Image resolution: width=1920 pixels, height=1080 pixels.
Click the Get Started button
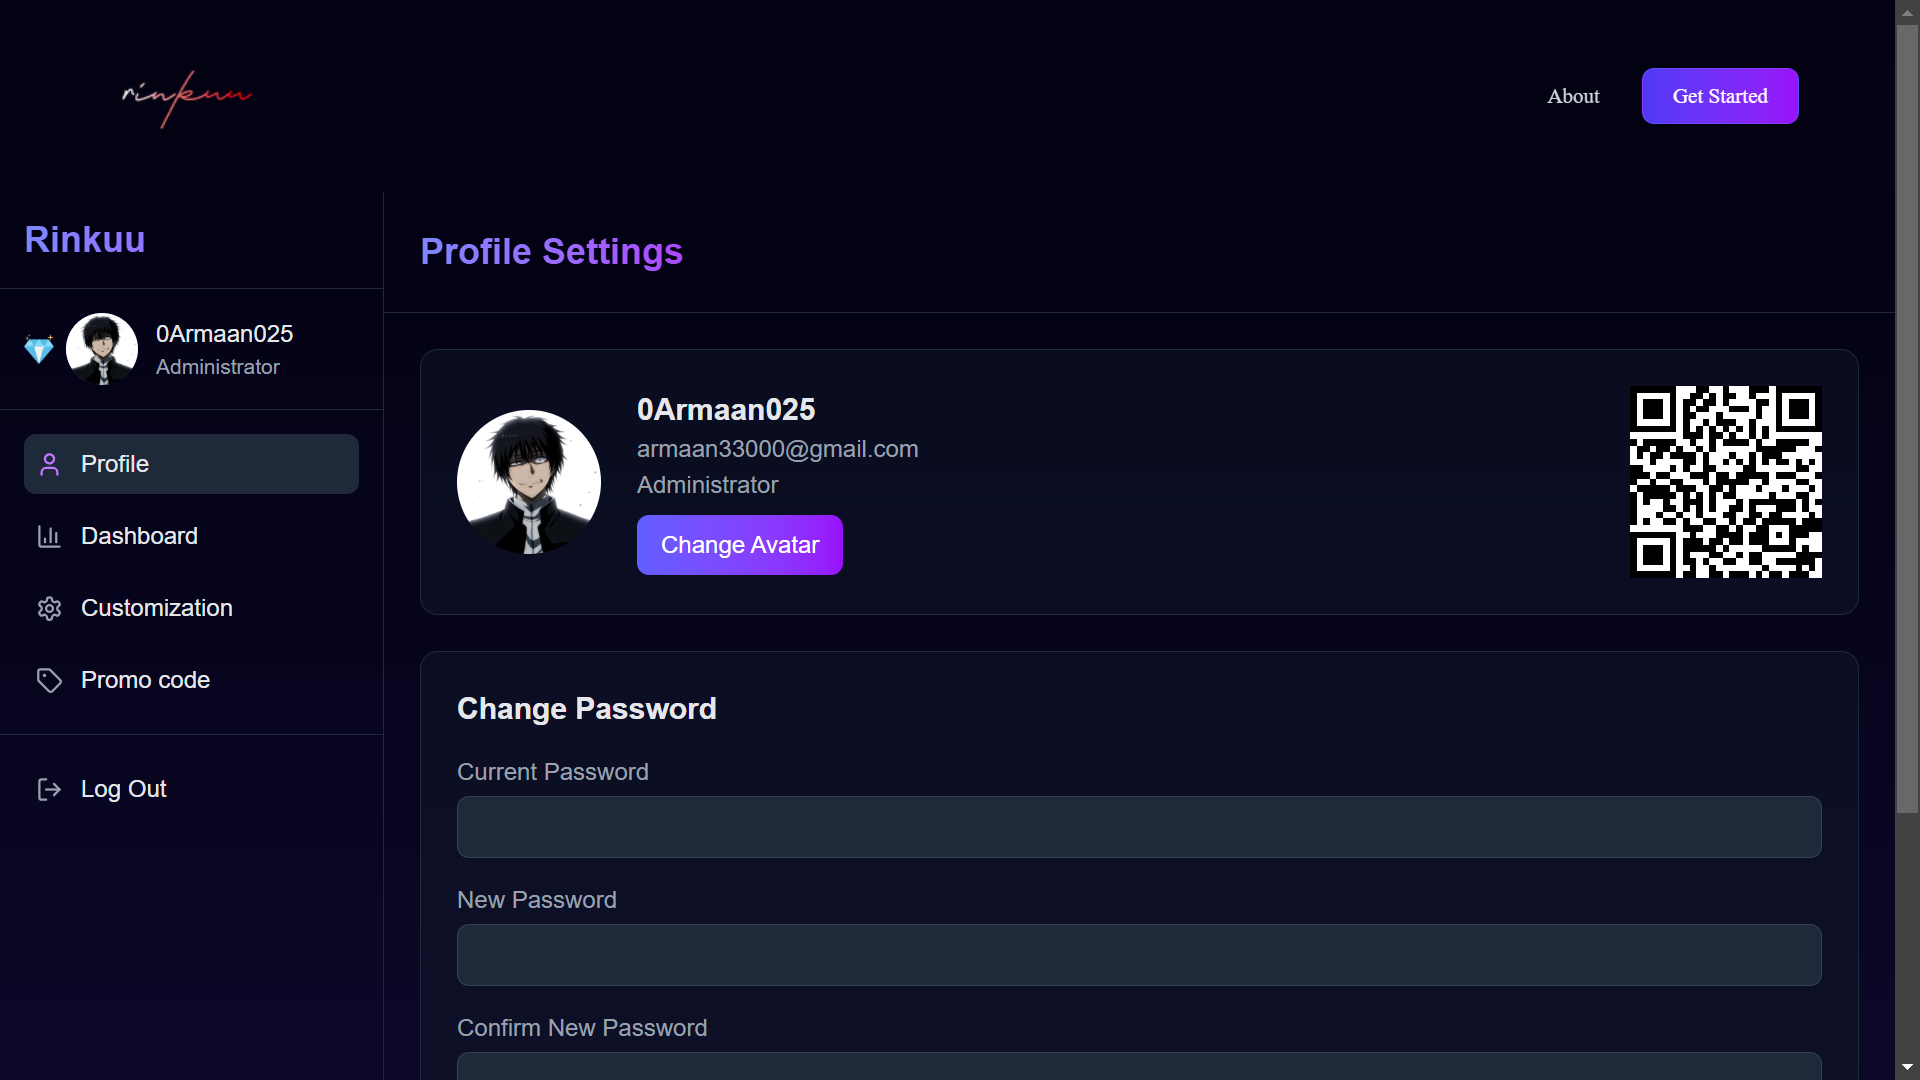(1720, 96)
